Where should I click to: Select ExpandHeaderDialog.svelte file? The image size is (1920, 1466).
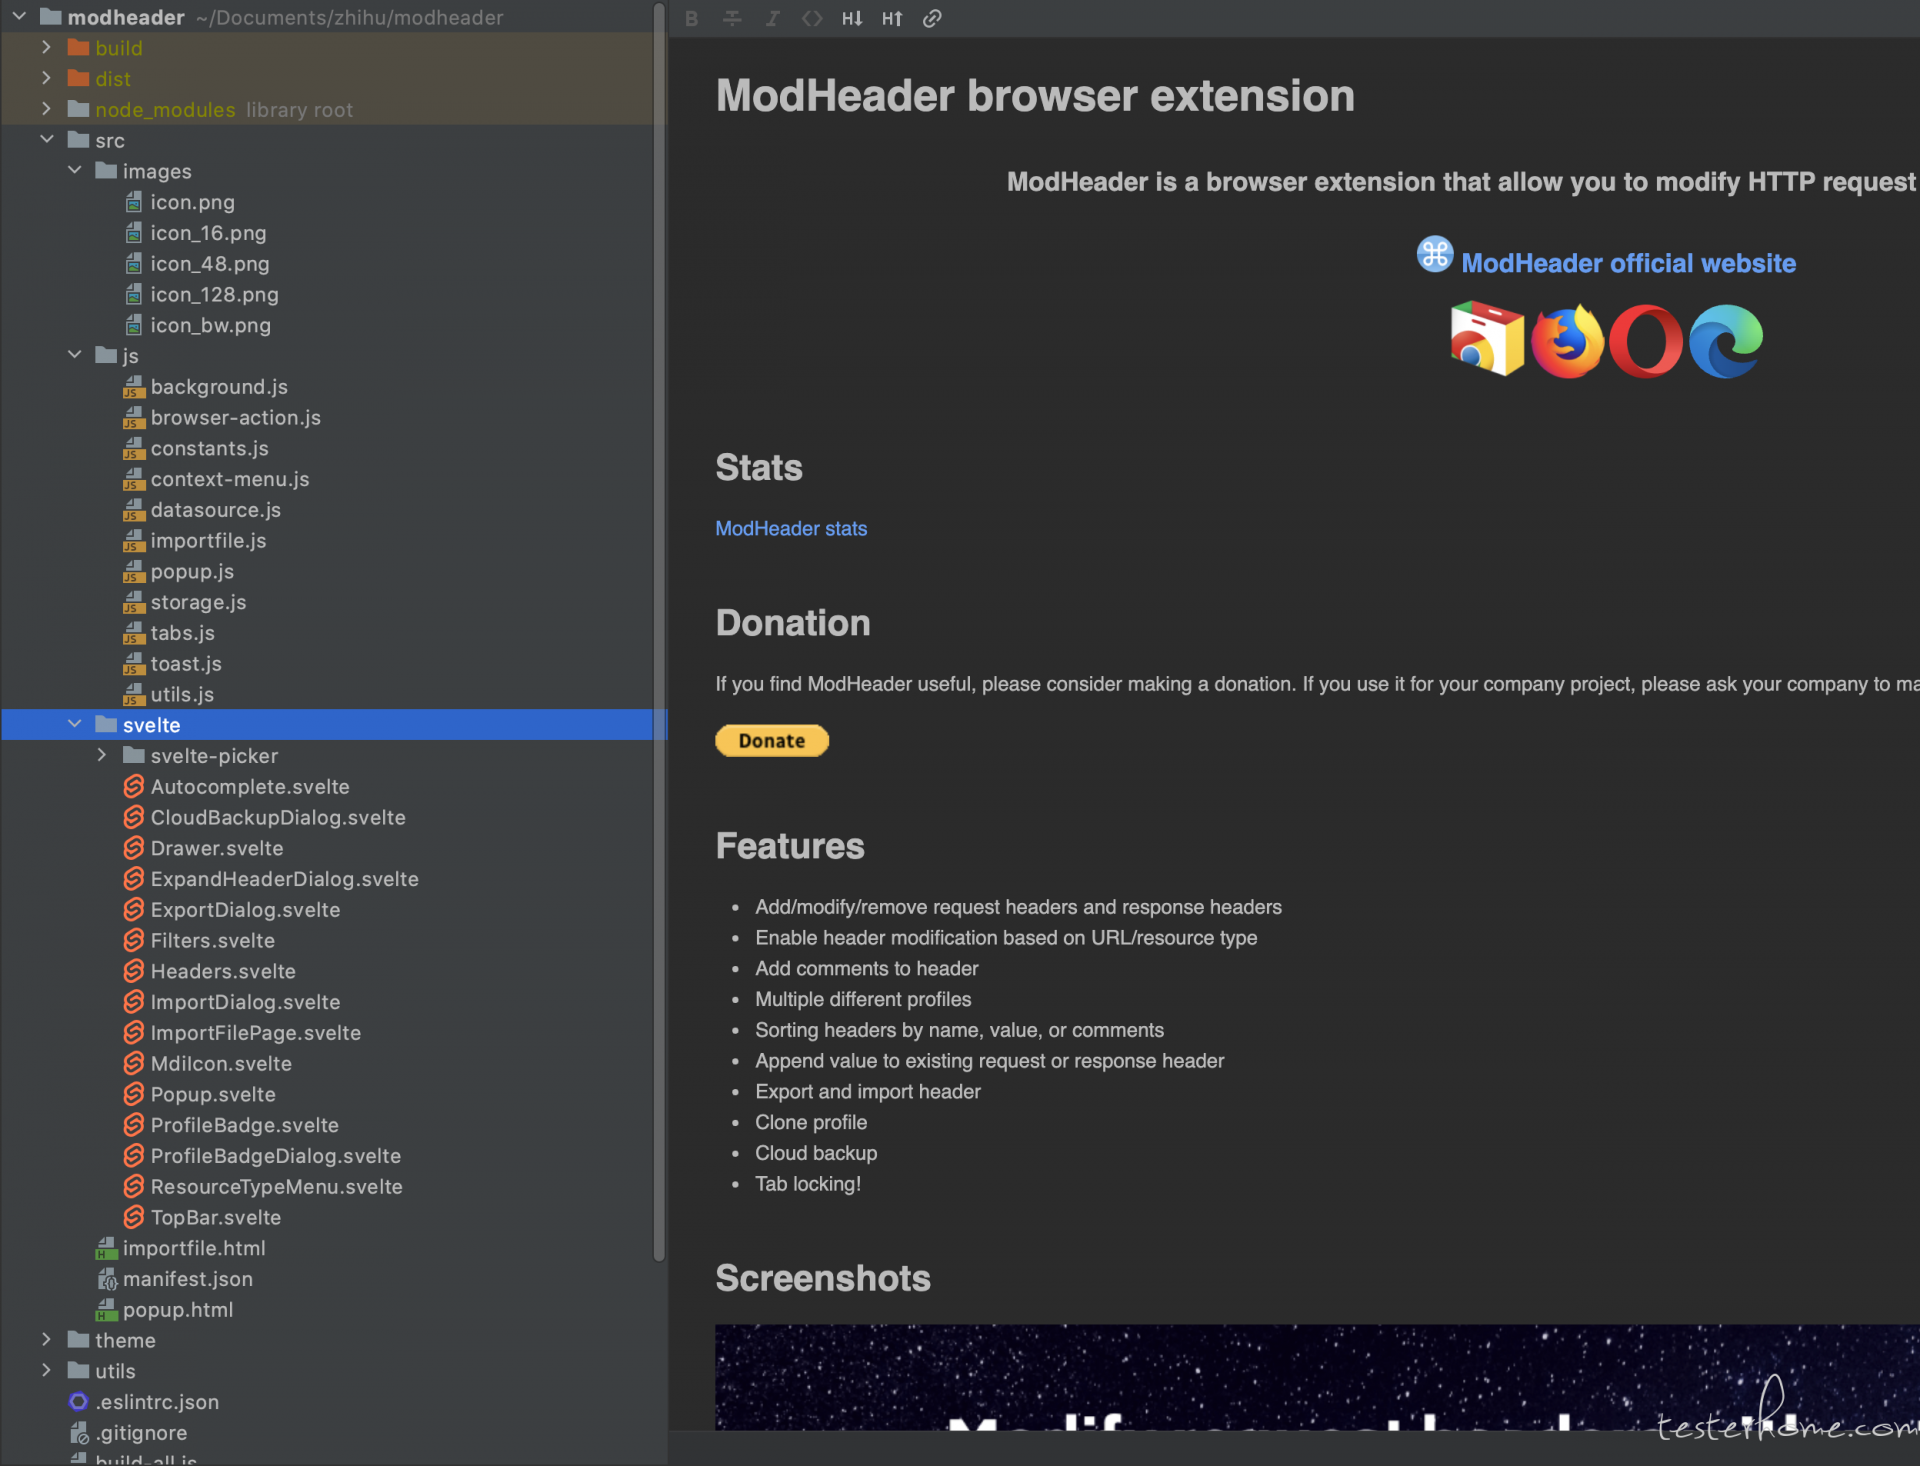point(271,879)
